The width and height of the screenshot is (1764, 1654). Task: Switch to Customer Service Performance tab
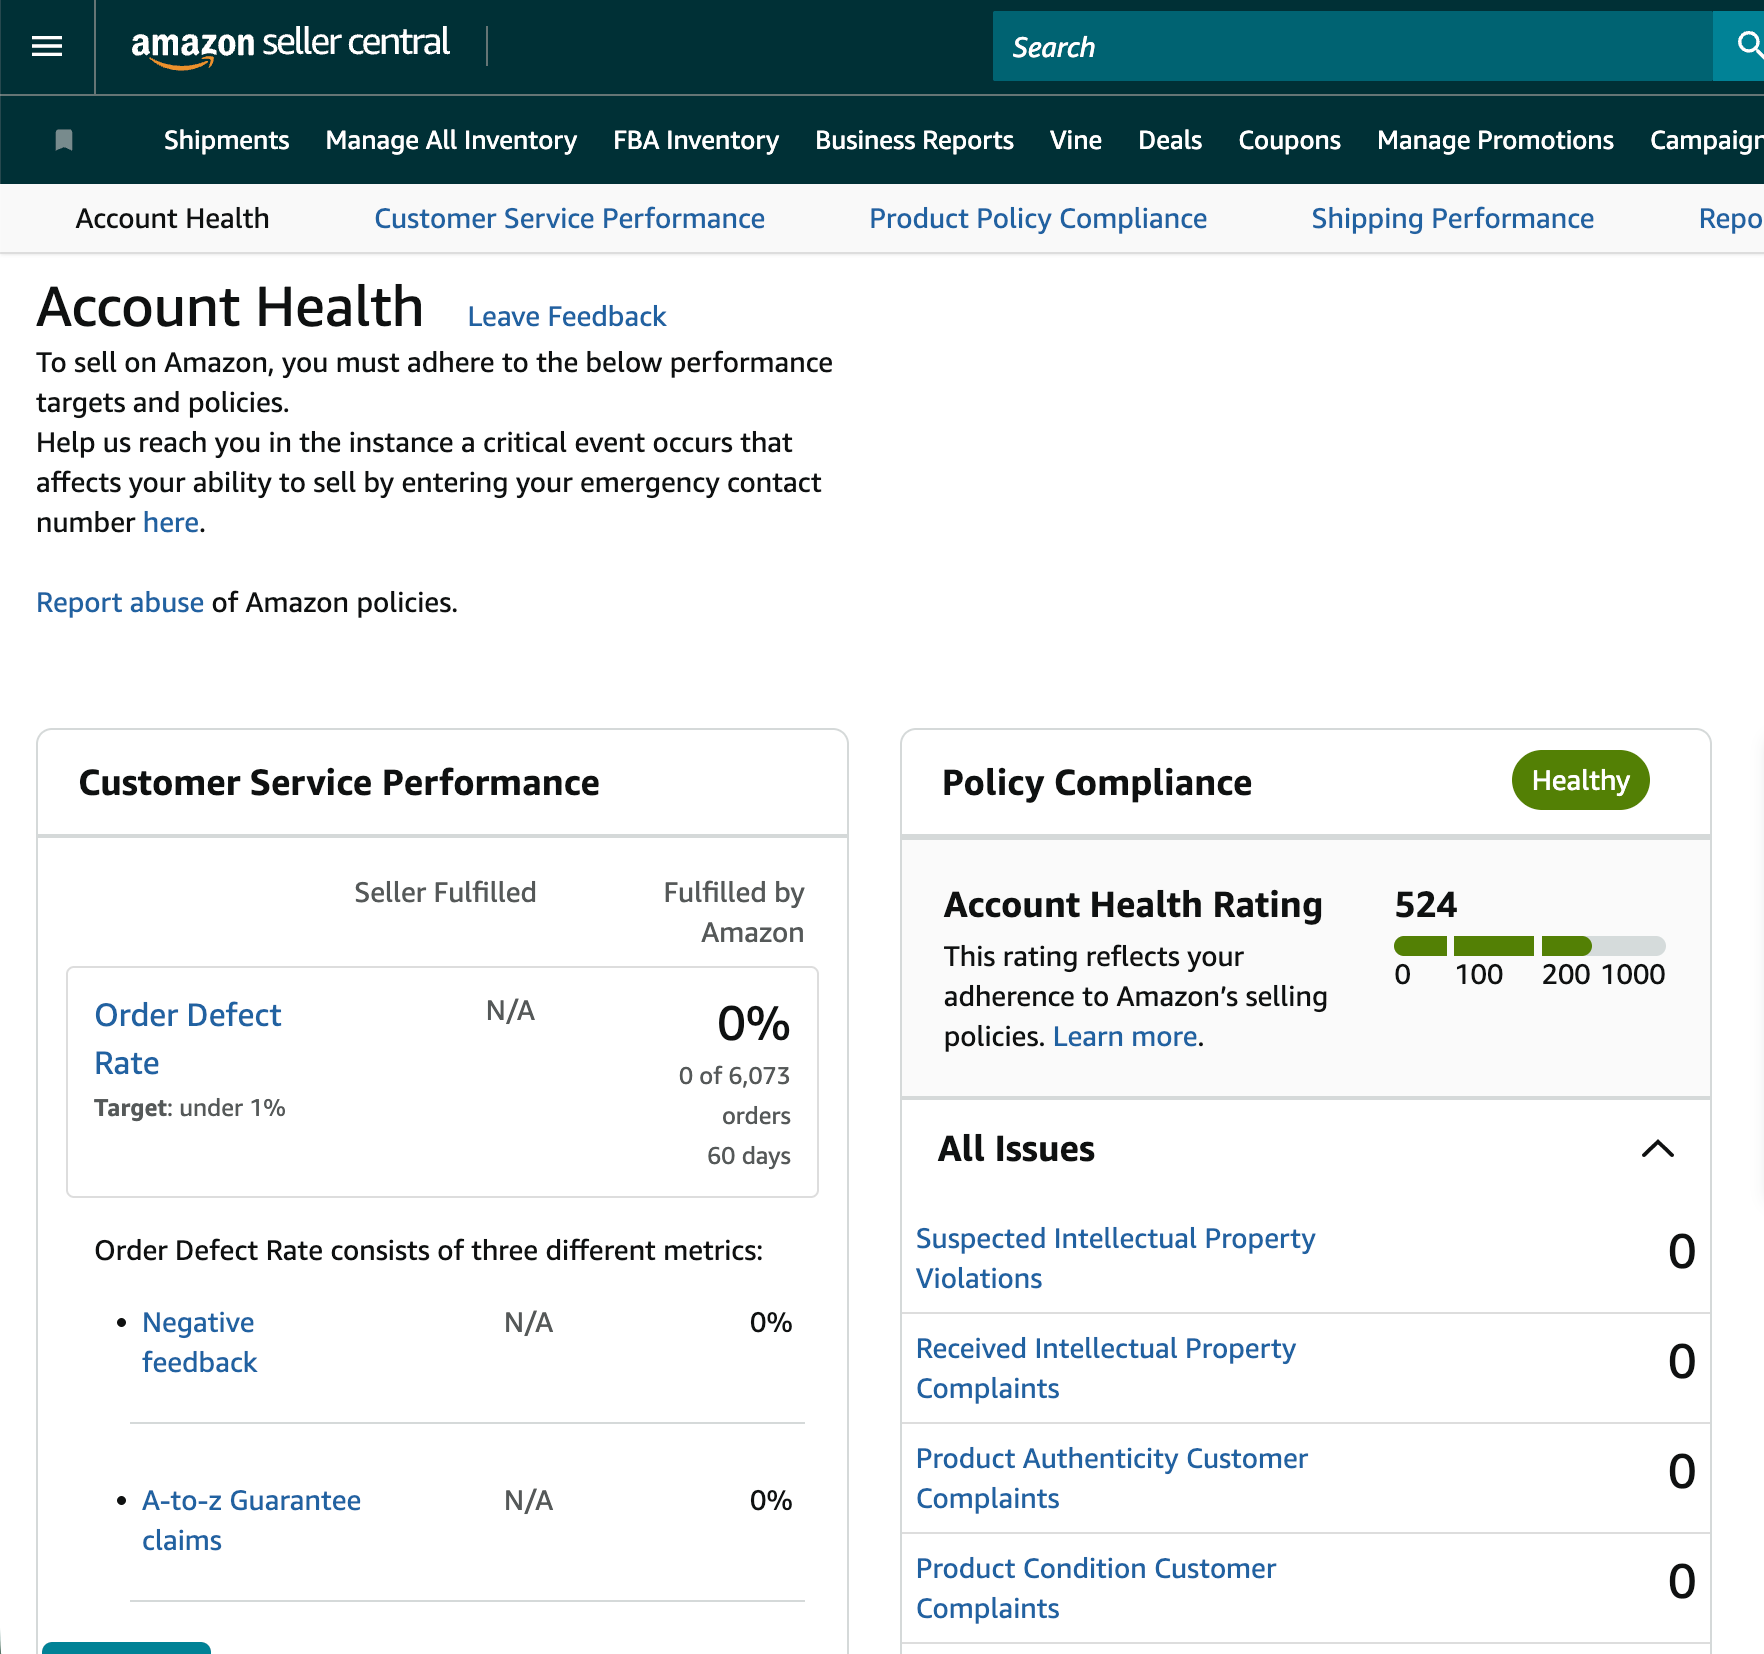pos(569,218)
